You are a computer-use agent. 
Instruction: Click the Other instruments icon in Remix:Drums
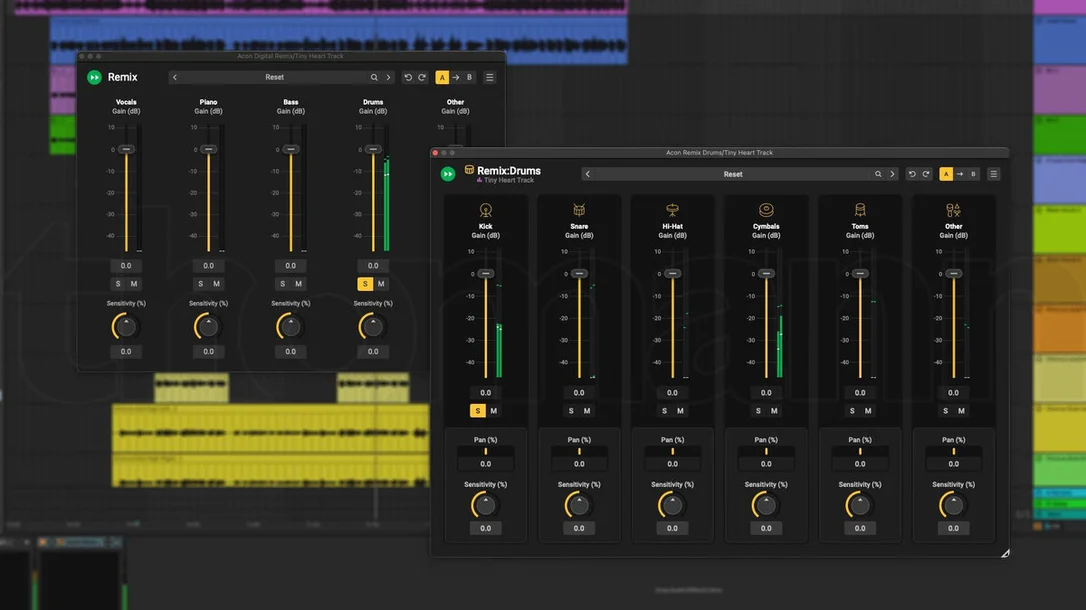[953, 210]
